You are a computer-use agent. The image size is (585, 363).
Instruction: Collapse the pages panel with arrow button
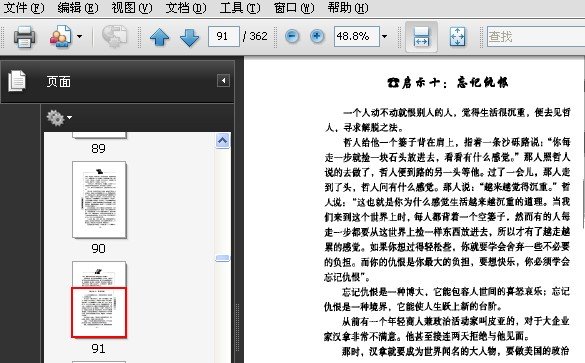click(x=223, y=81)
